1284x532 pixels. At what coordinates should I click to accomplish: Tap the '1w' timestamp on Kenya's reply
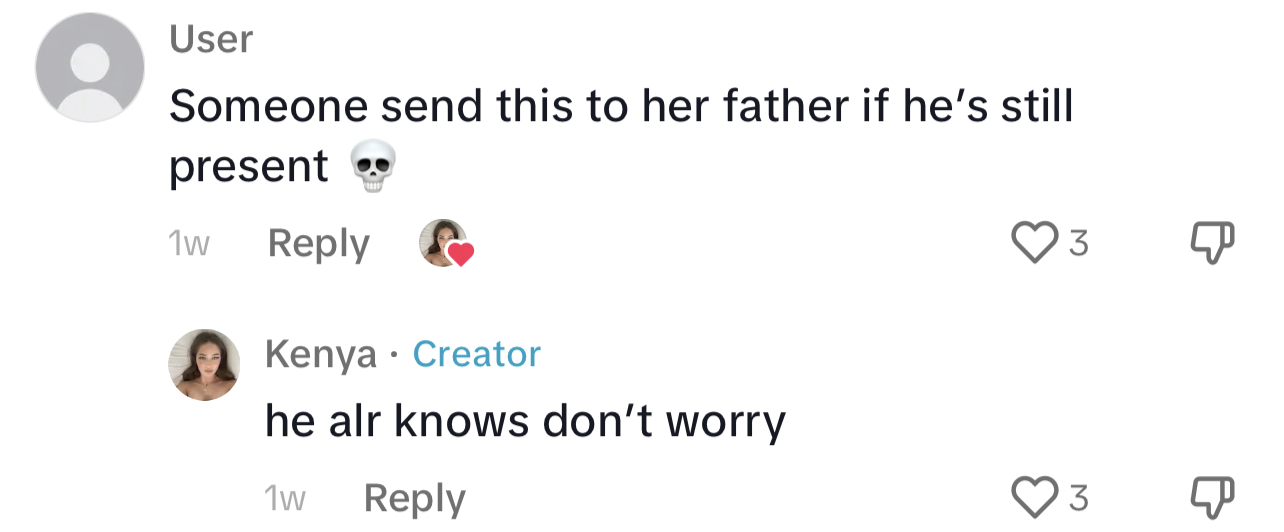click(x=286, y=498)
